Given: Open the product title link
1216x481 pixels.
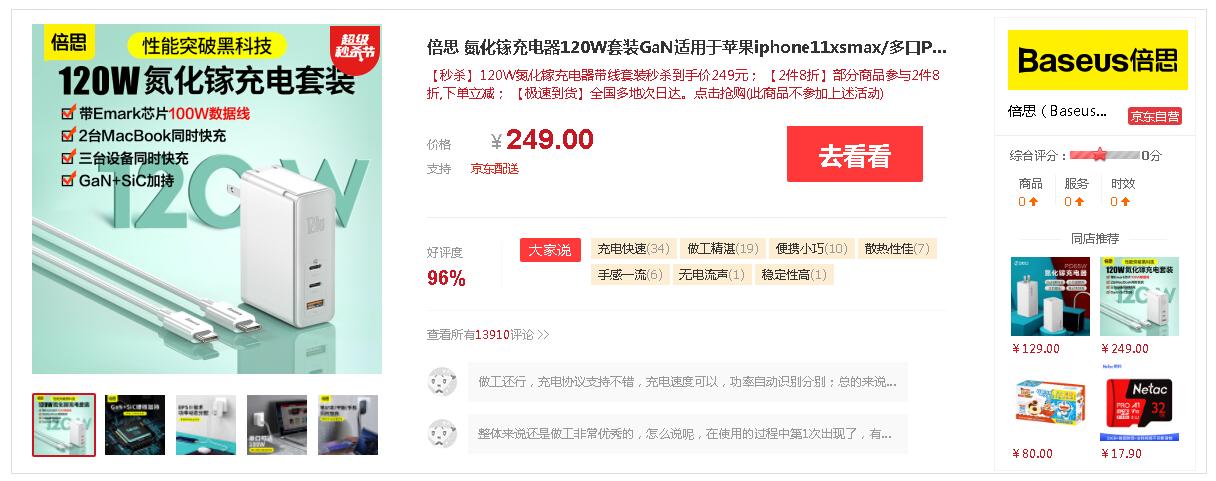Looking at the screenshot, I should [686, 47].
